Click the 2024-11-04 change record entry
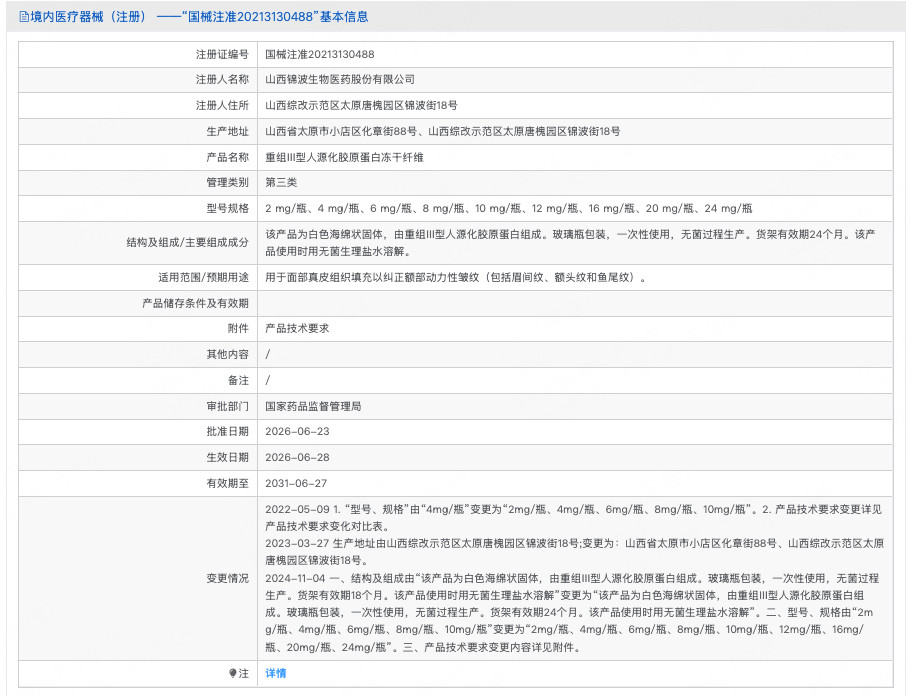This screenshot has height=696, width=906. (572, 612)
